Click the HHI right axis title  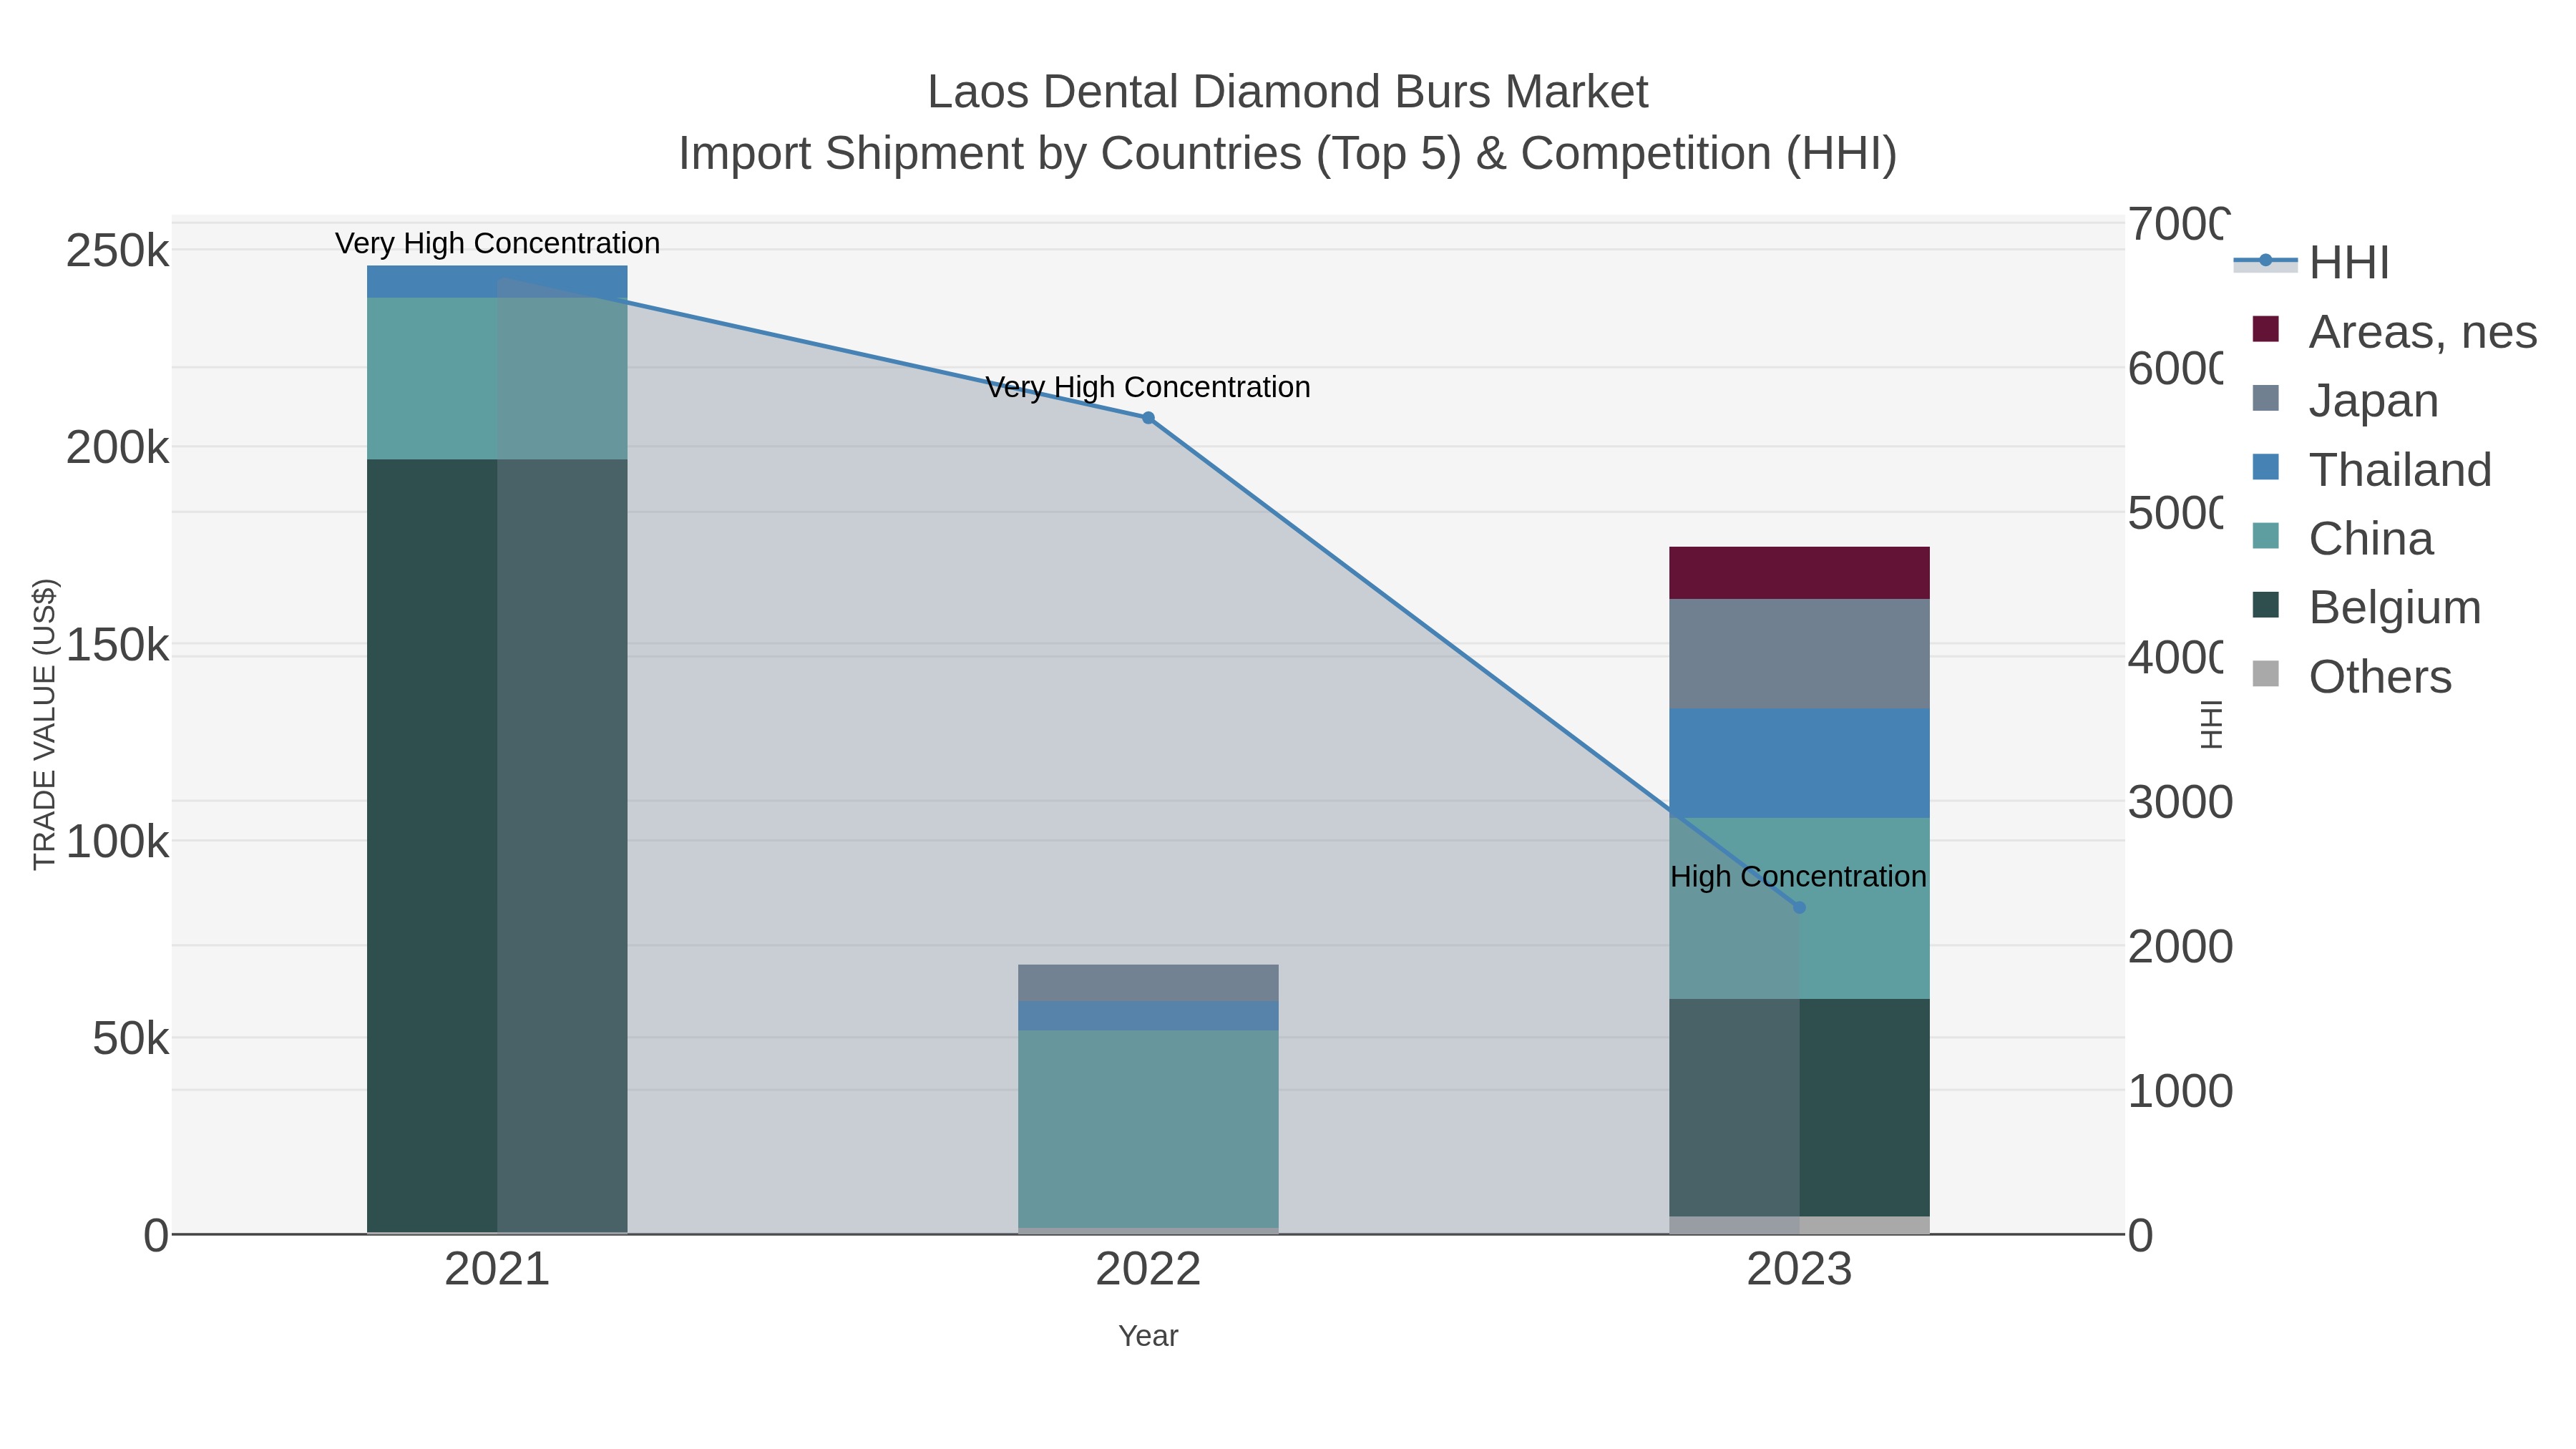2211,724
